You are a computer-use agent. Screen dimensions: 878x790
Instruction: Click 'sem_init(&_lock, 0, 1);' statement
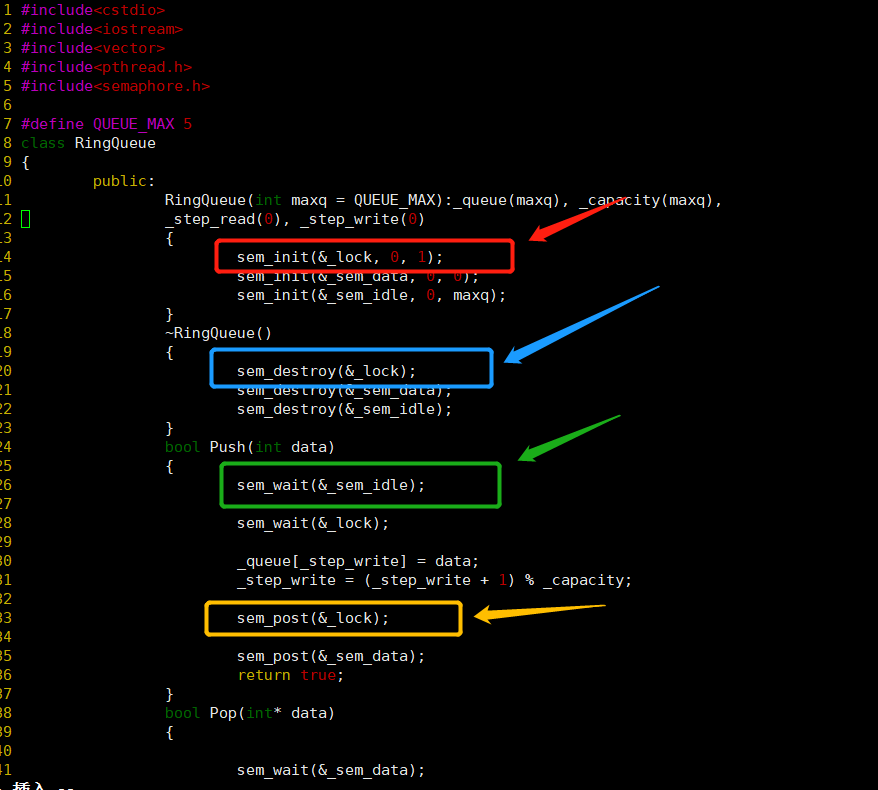(339, 257)
